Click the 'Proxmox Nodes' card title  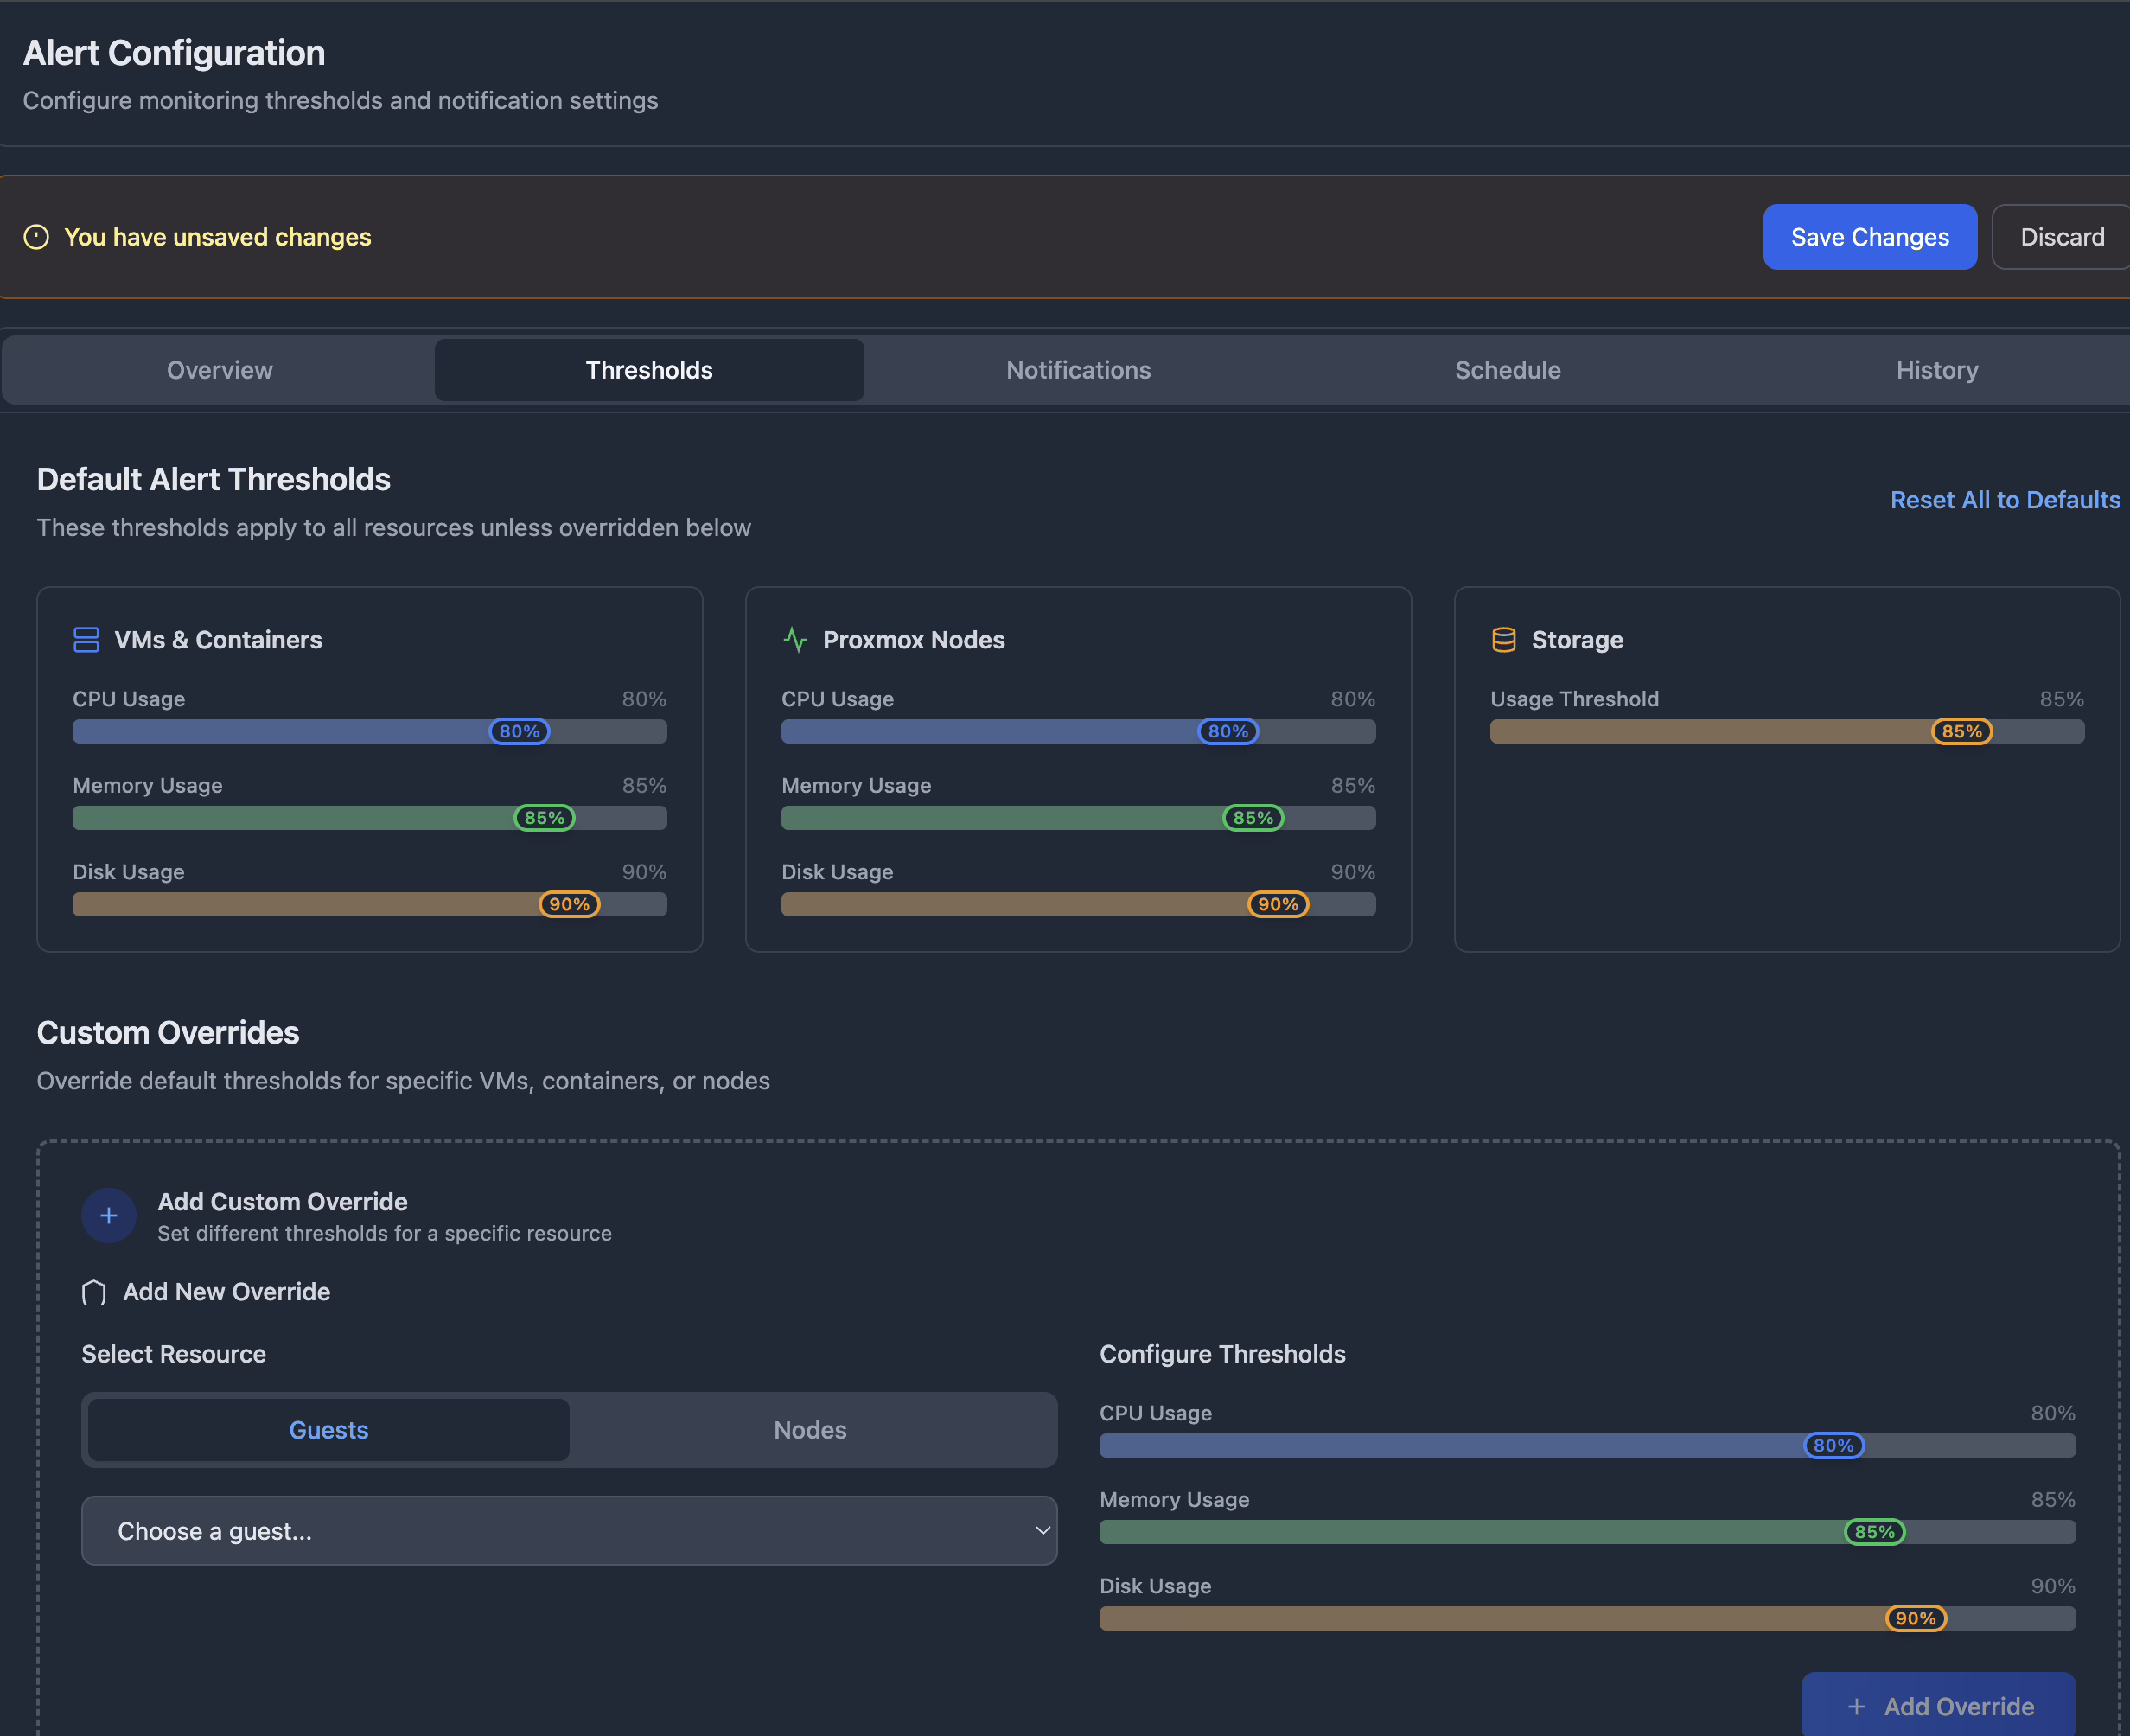[x=913, y=640]
